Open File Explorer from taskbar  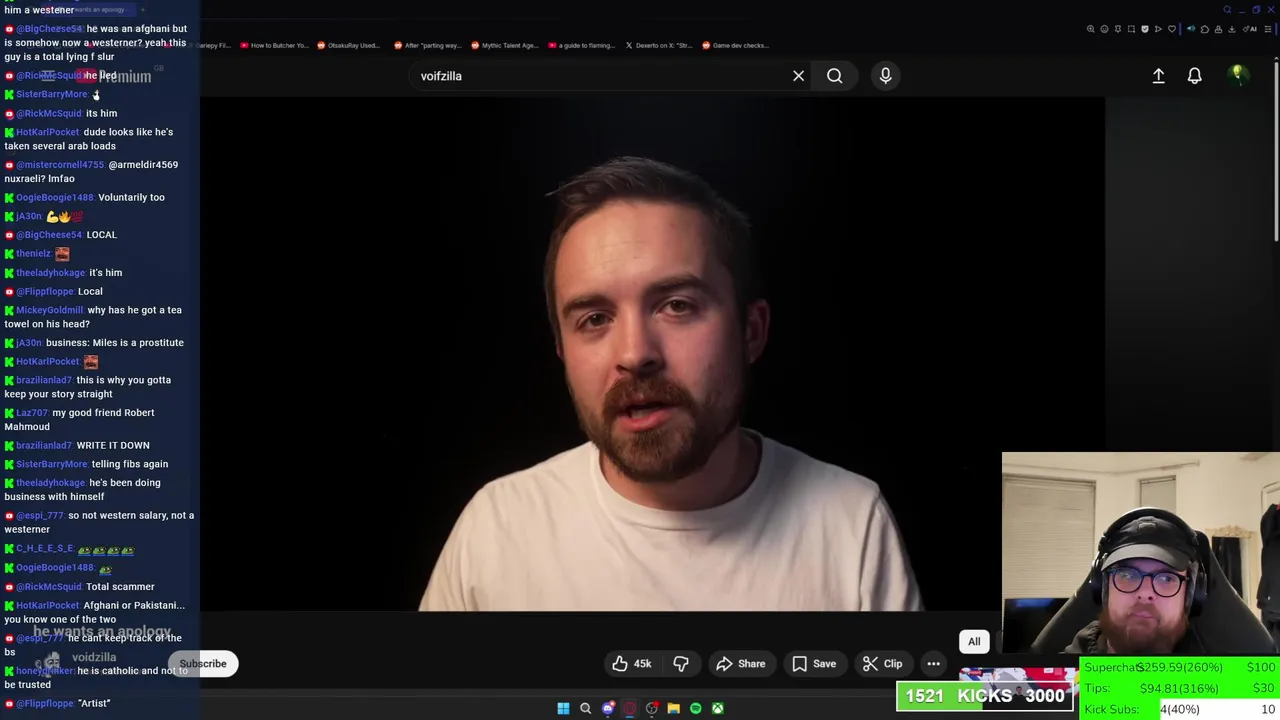(x=673, y=709)
